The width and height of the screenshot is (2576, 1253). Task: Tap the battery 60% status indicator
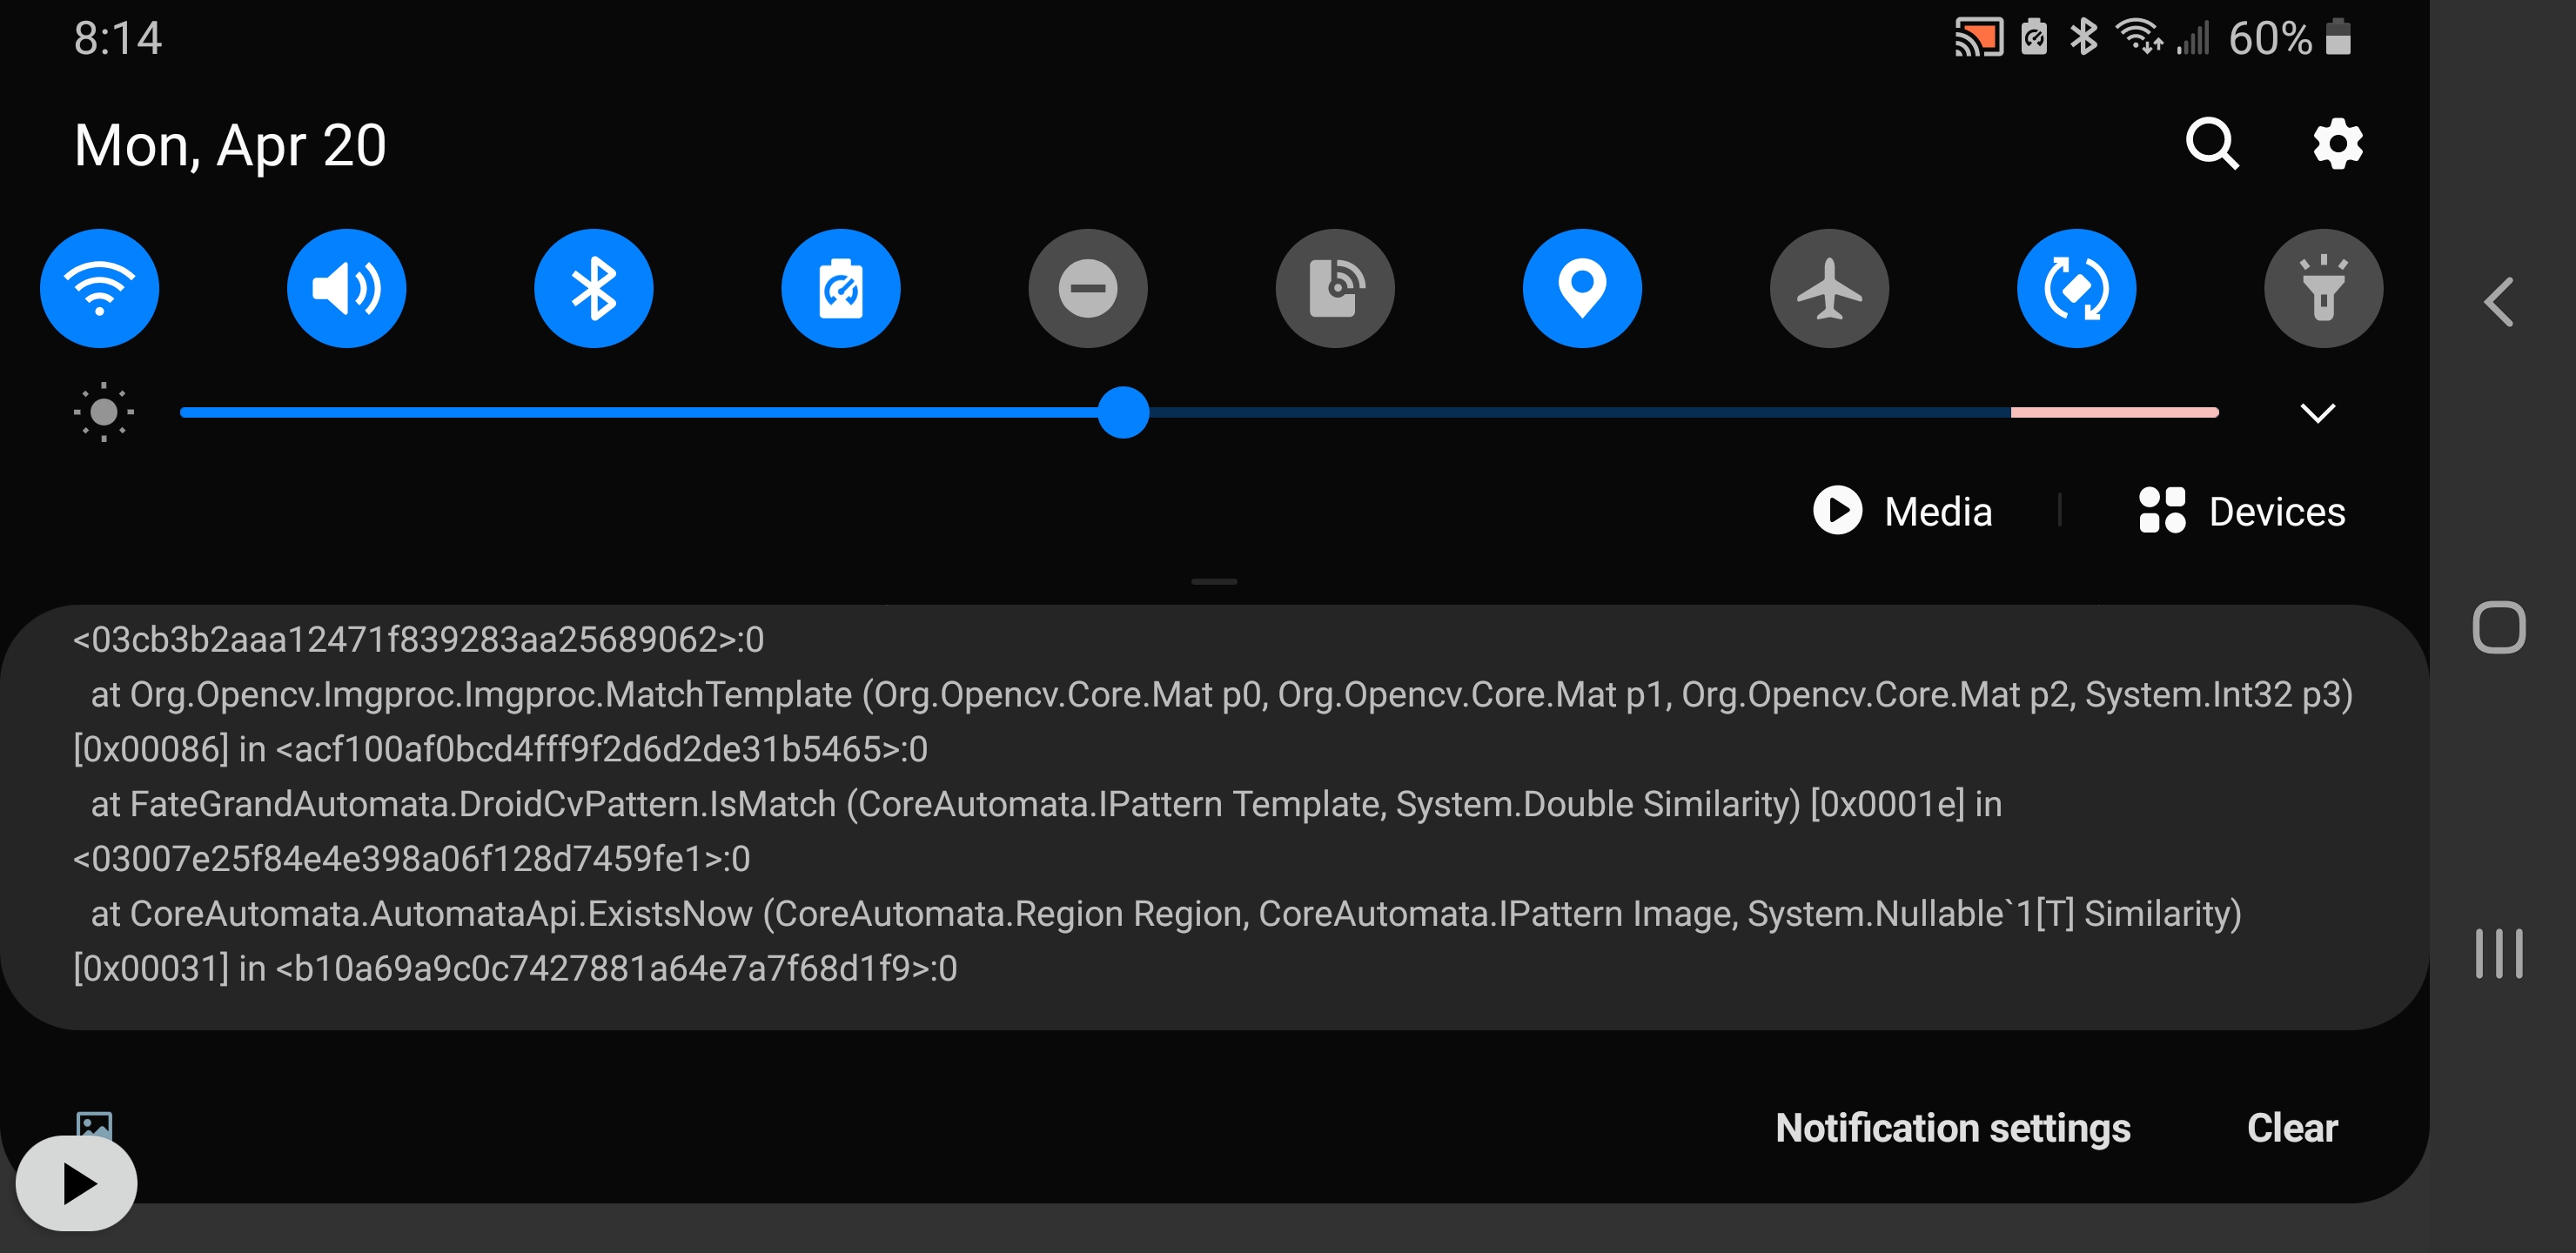tap(2288, 38)
